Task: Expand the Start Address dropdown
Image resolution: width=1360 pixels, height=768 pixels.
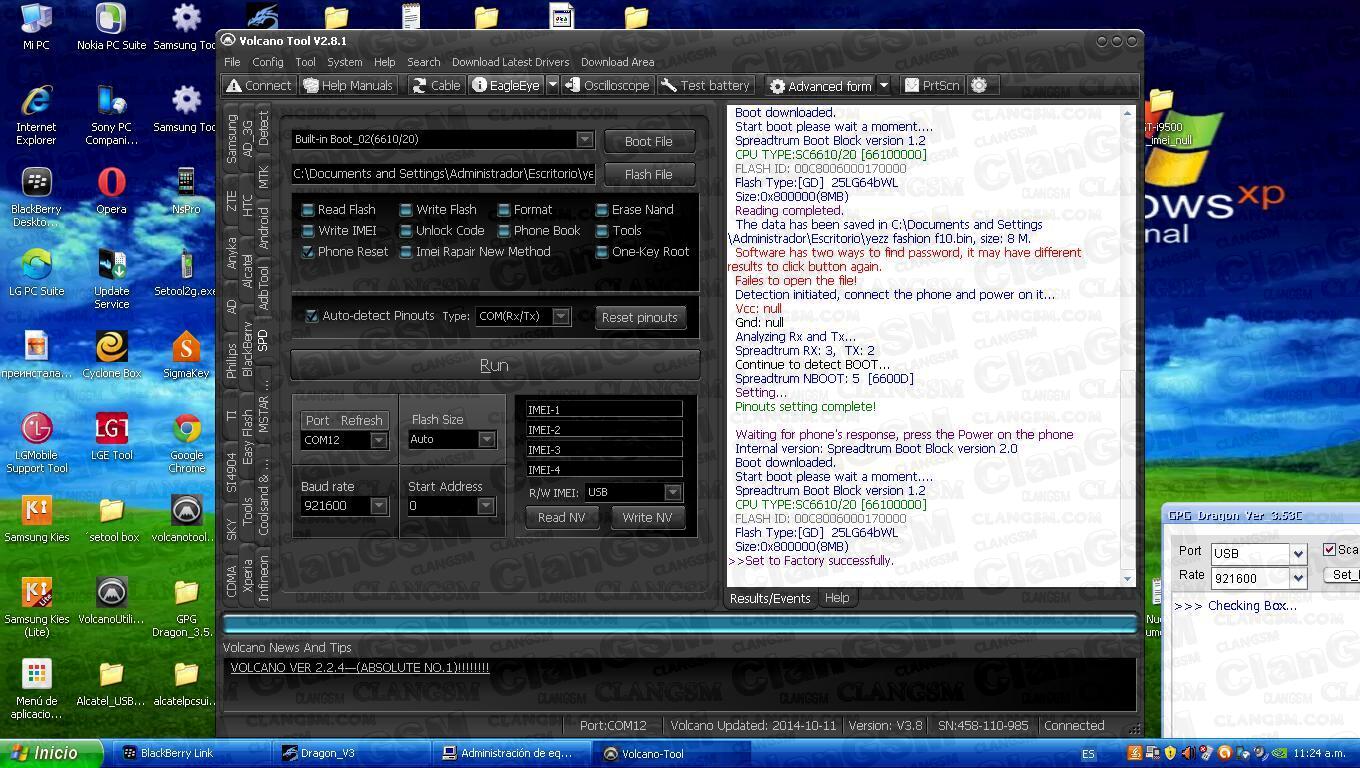Action: click(486, 506)
